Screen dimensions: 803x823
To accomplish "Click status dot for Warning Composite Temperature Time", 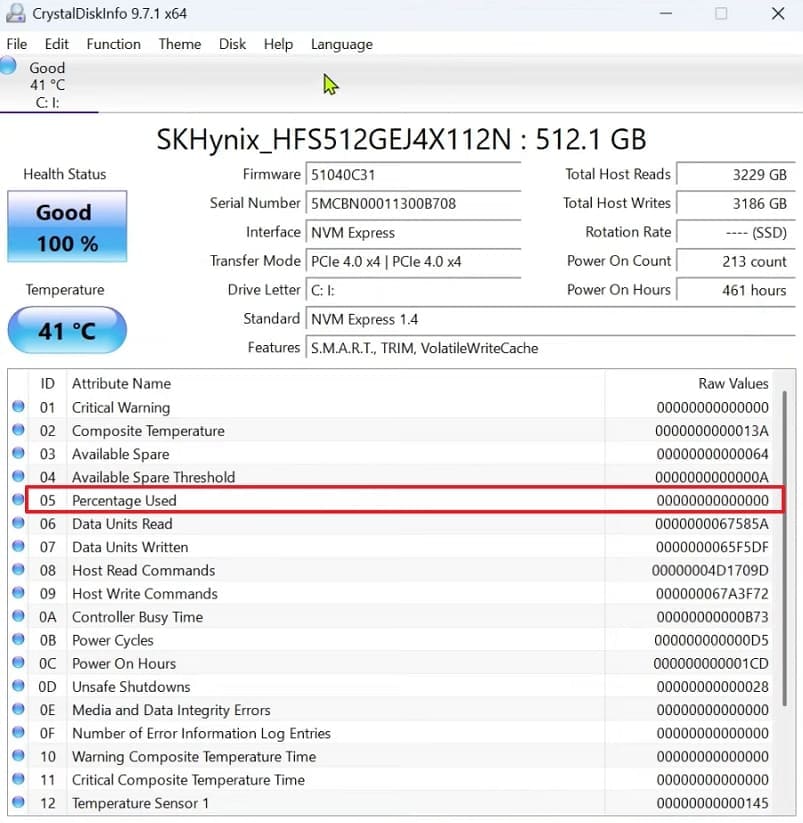I will click(x=18, y=755).
